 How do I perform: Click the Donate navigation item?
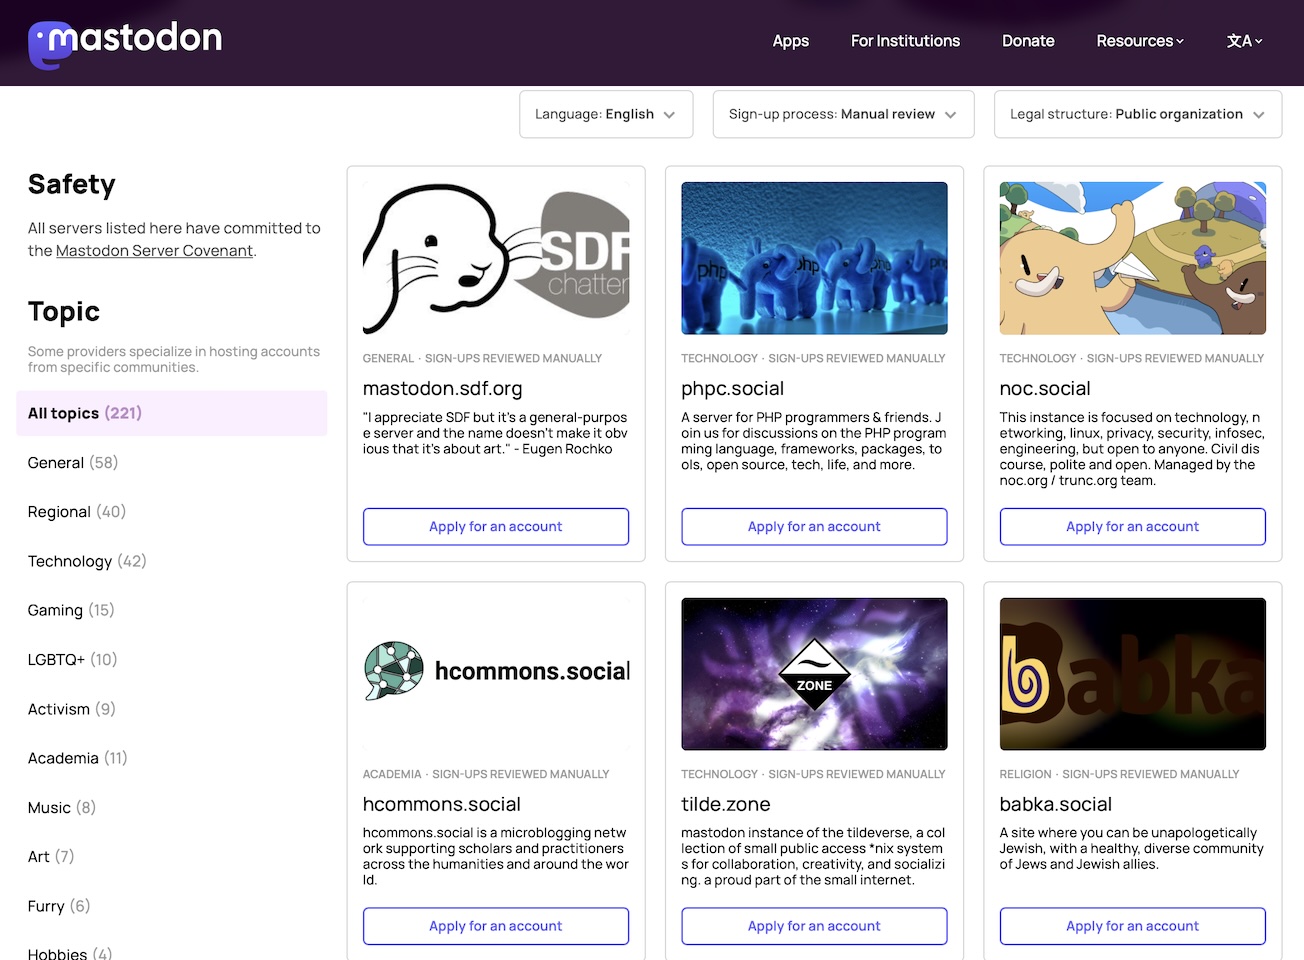pyautogui.click(x=1028, y=41)
